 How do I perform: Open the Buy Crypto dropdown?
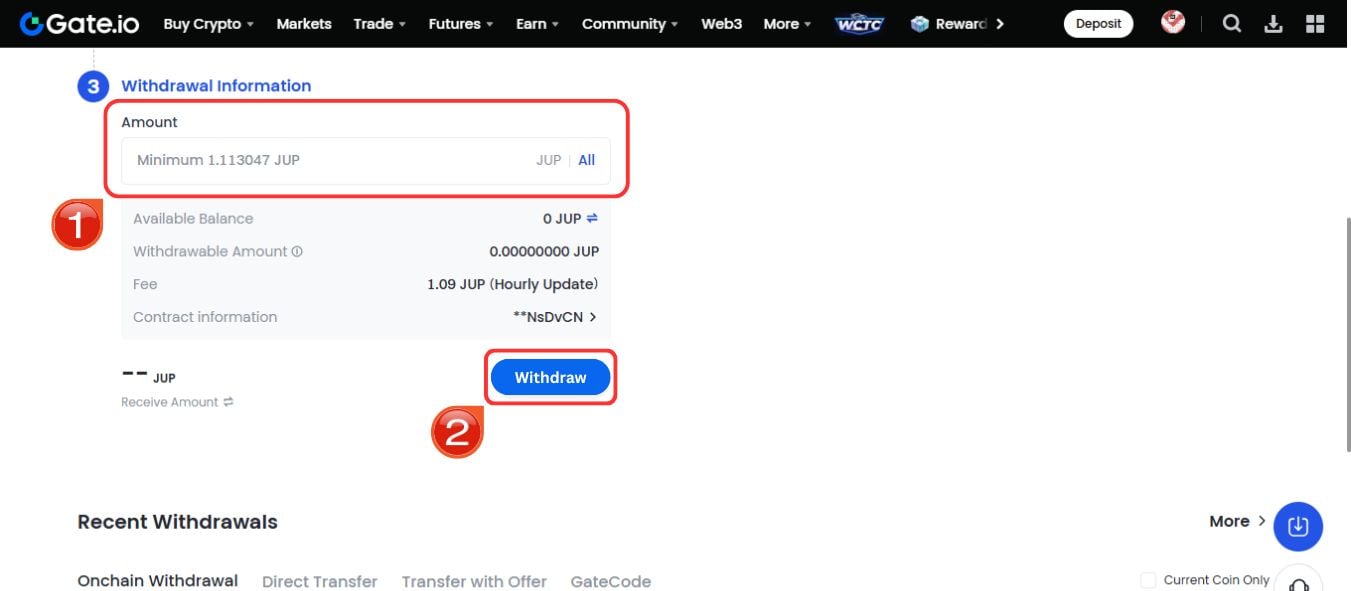click(x=208, y=24)
